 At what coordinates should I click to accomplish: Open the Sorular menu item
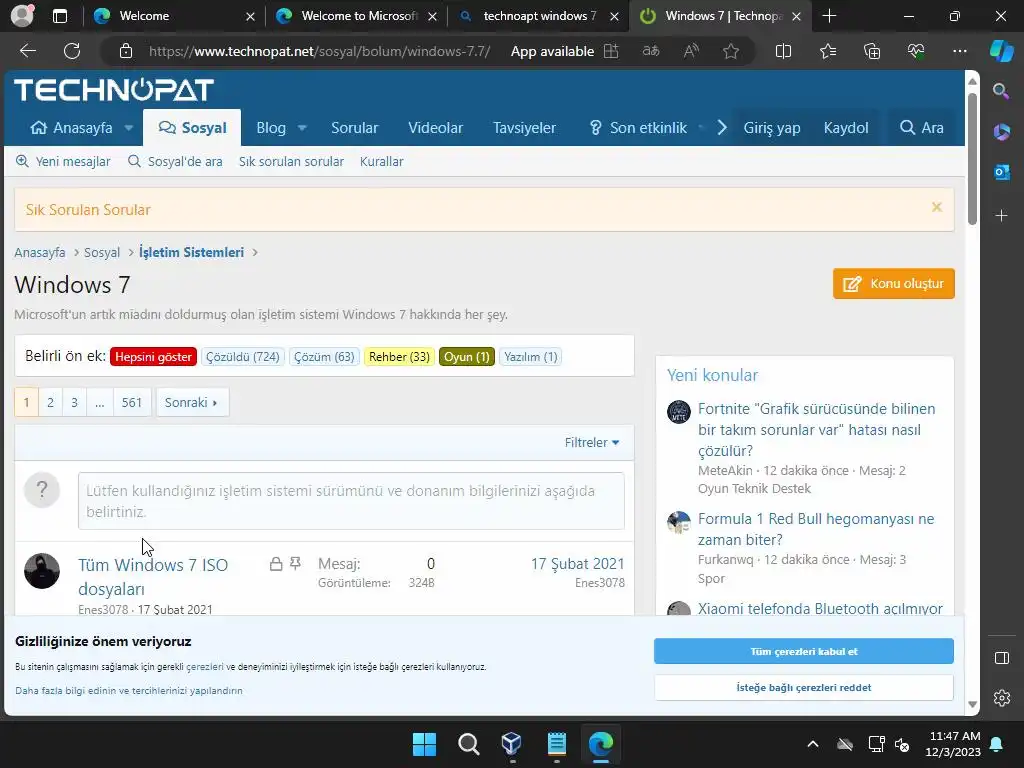click(355, 127)
